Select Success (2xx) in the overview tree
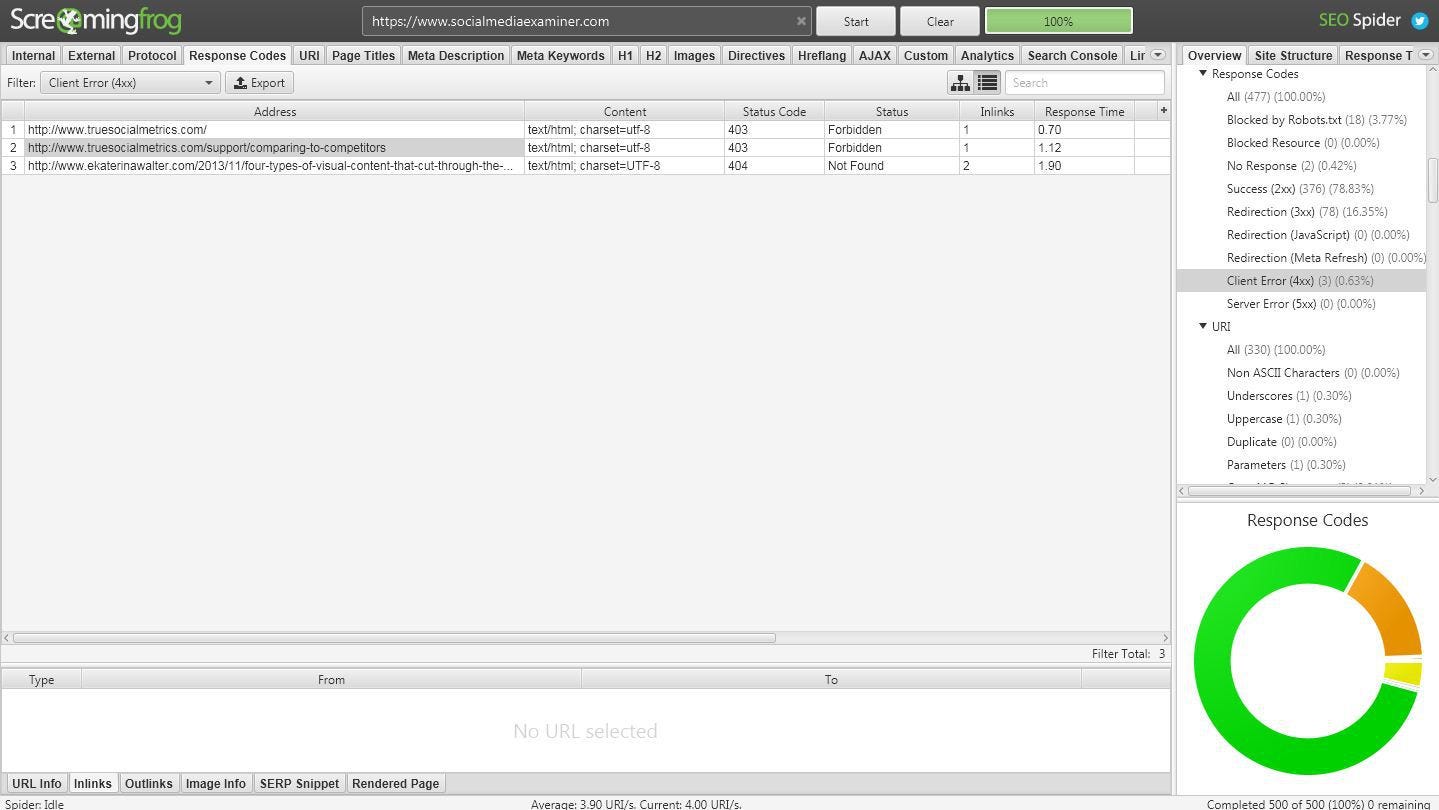Image resolution: width=1439 pixels, height=810 pixels. tap(1300, 189)
